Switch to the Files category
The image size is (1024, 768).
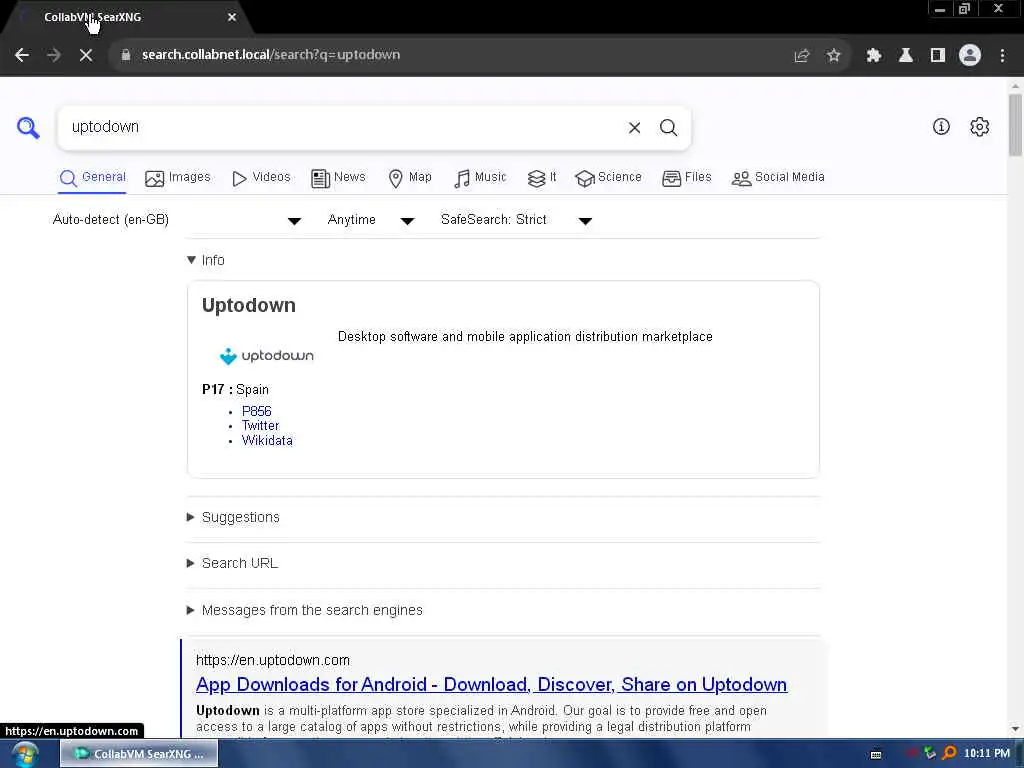(686, 178)
